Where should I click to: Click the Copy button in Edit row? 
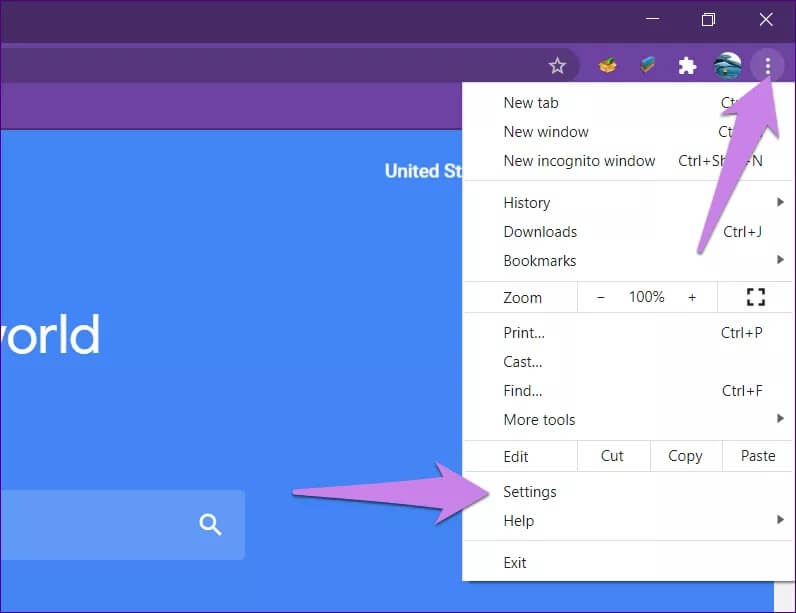point(685,456)
